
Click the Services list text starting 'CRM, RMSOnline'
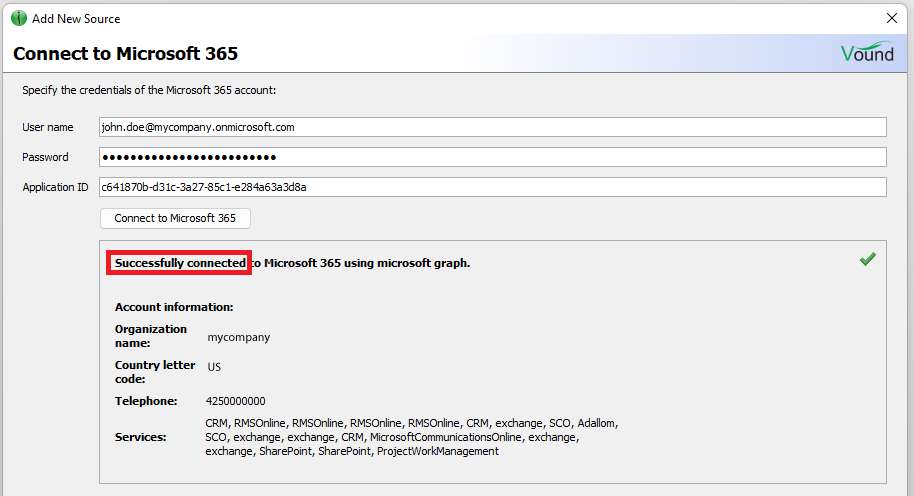(x=412, y=437)
